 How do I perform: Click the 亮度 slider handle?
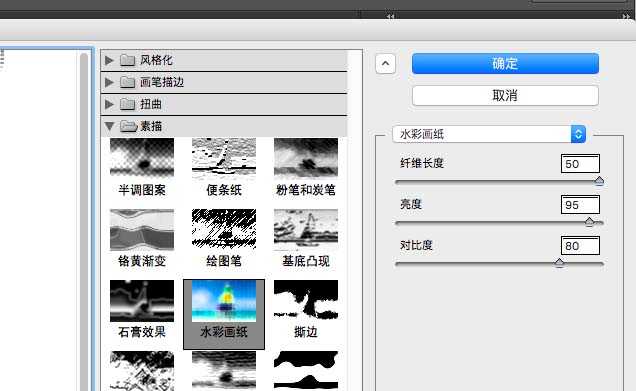click(589, 221)
